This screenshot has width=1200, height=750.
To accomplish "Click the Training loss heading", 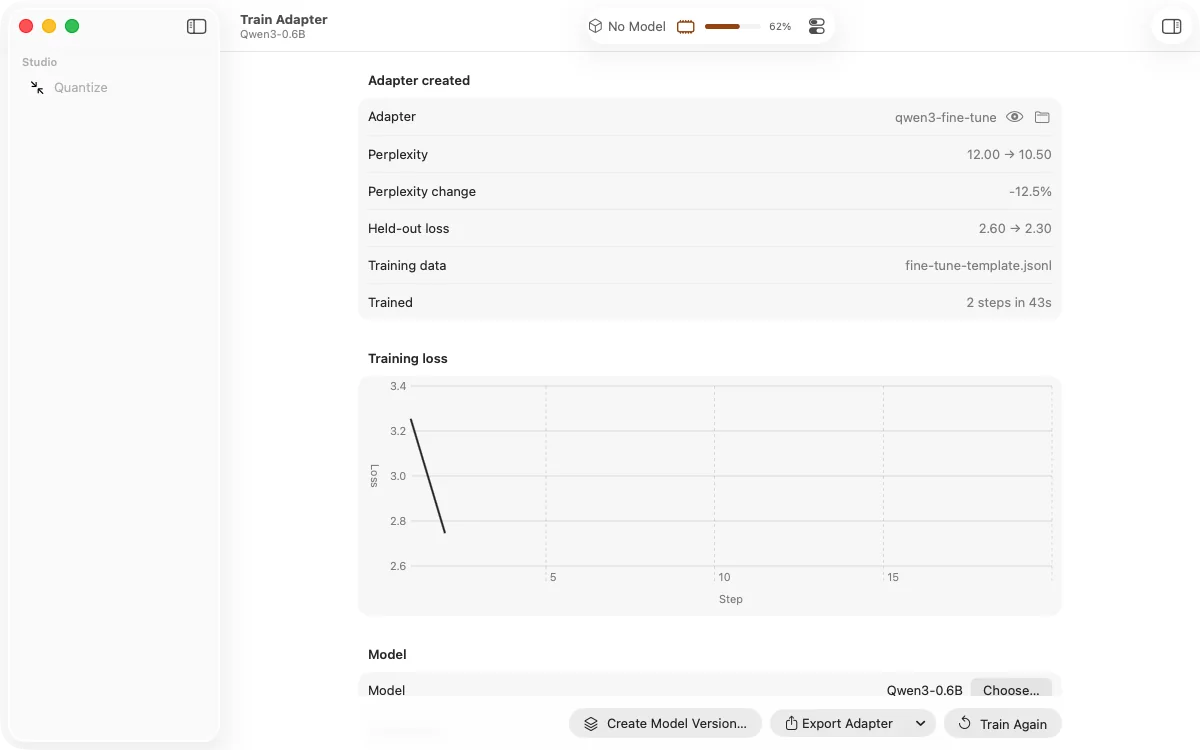I will [x=408, y=359].
